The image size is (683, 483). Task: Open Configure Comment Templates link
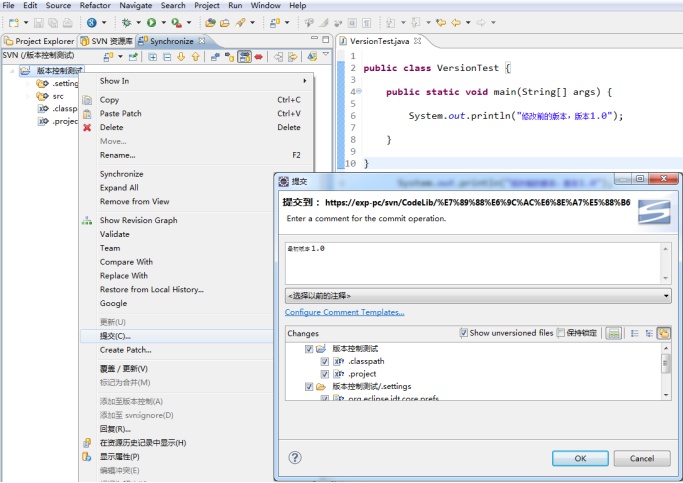click(x=345, y=312)
